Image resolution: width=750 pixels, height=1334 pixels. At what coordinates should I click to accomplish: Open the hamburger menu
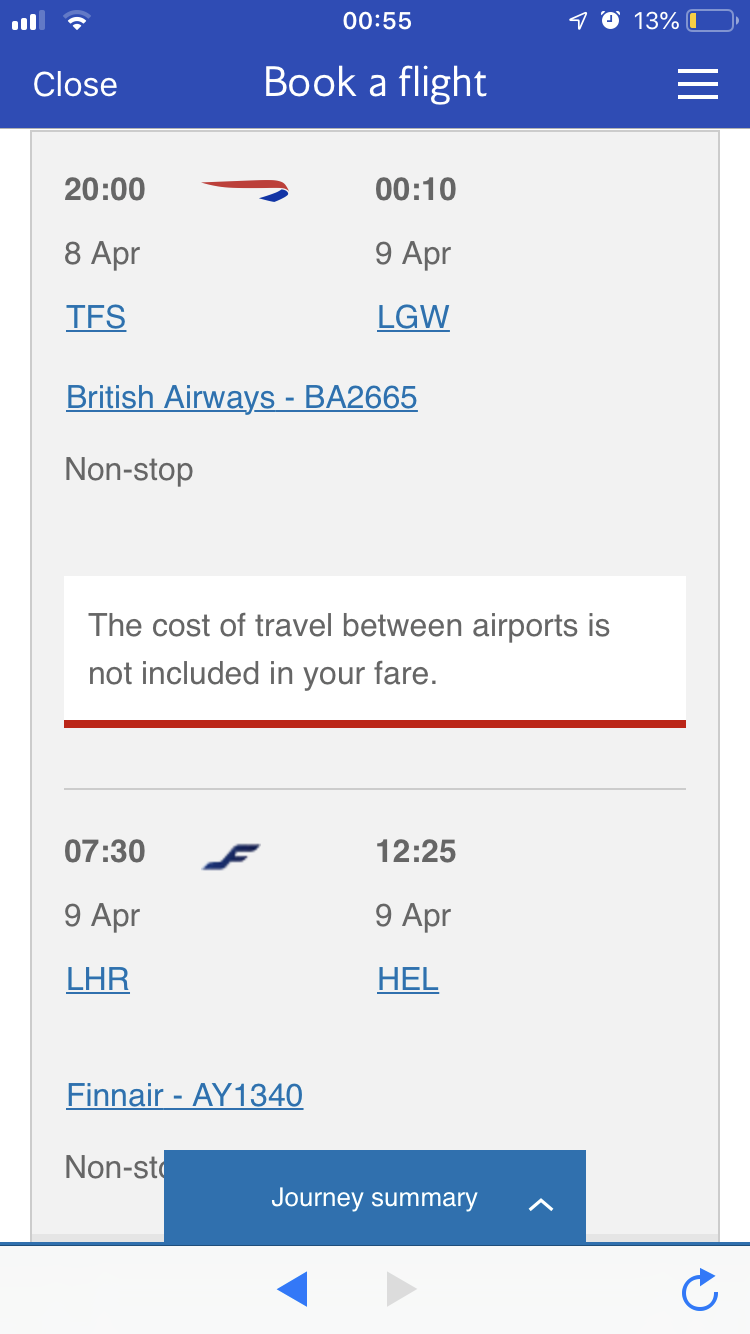pos(697,84)
